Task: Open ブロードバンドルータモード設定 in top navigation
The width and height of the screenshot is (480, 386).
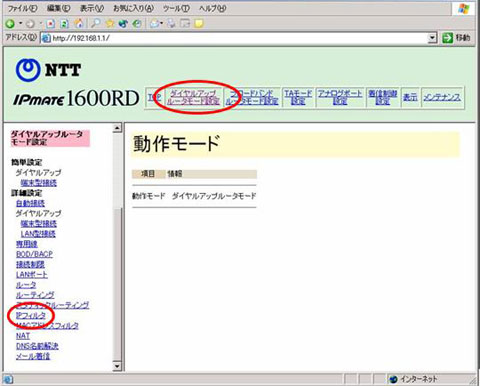Action: coord(252,97)
